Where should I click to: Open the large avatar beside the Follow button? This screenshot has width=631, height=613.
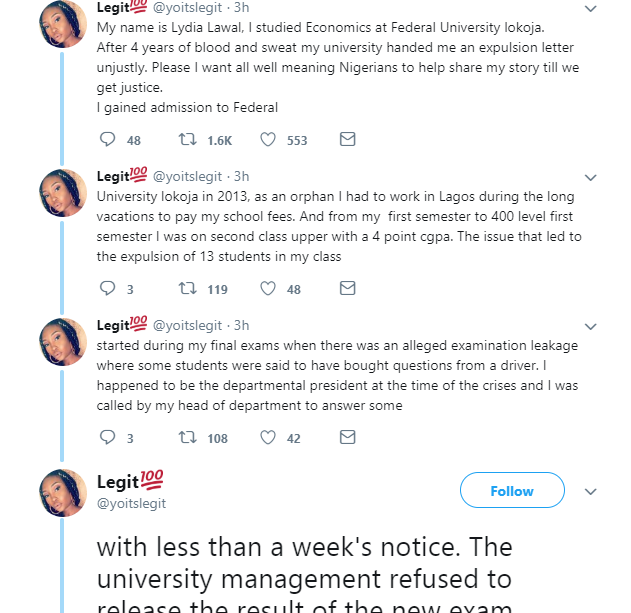click(62, 493)
